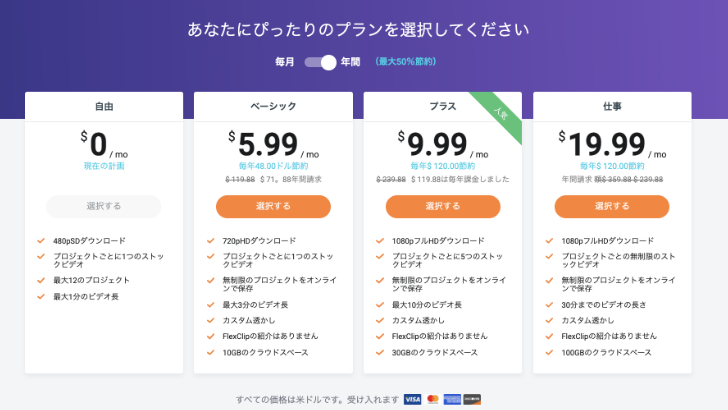This screenshot has height=410, width=728.
Task: Click the Mastercard icon
Action: (433, 399)
